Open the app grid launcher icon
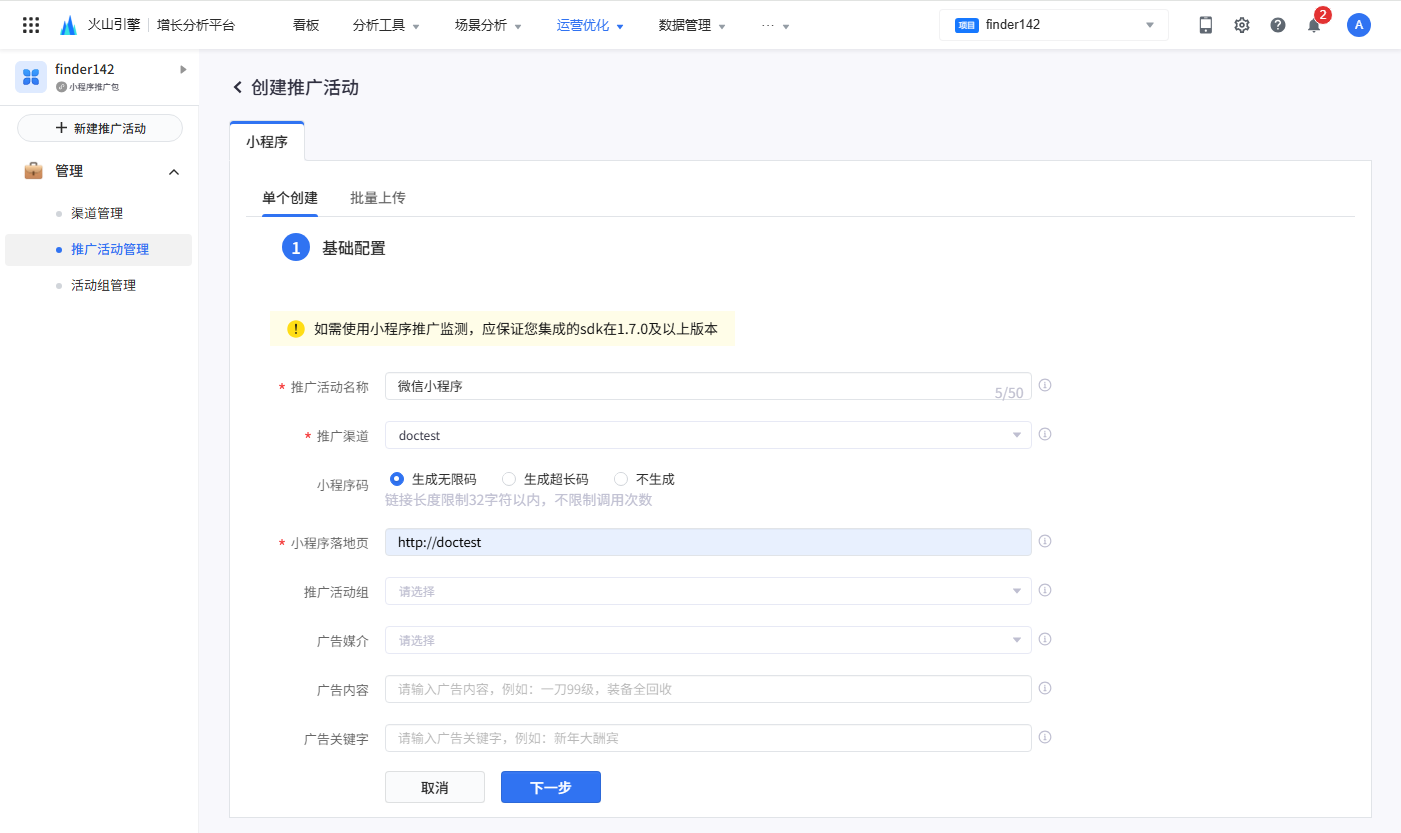This screenshot has width=1401, height=833. click(x=31, y=25)
